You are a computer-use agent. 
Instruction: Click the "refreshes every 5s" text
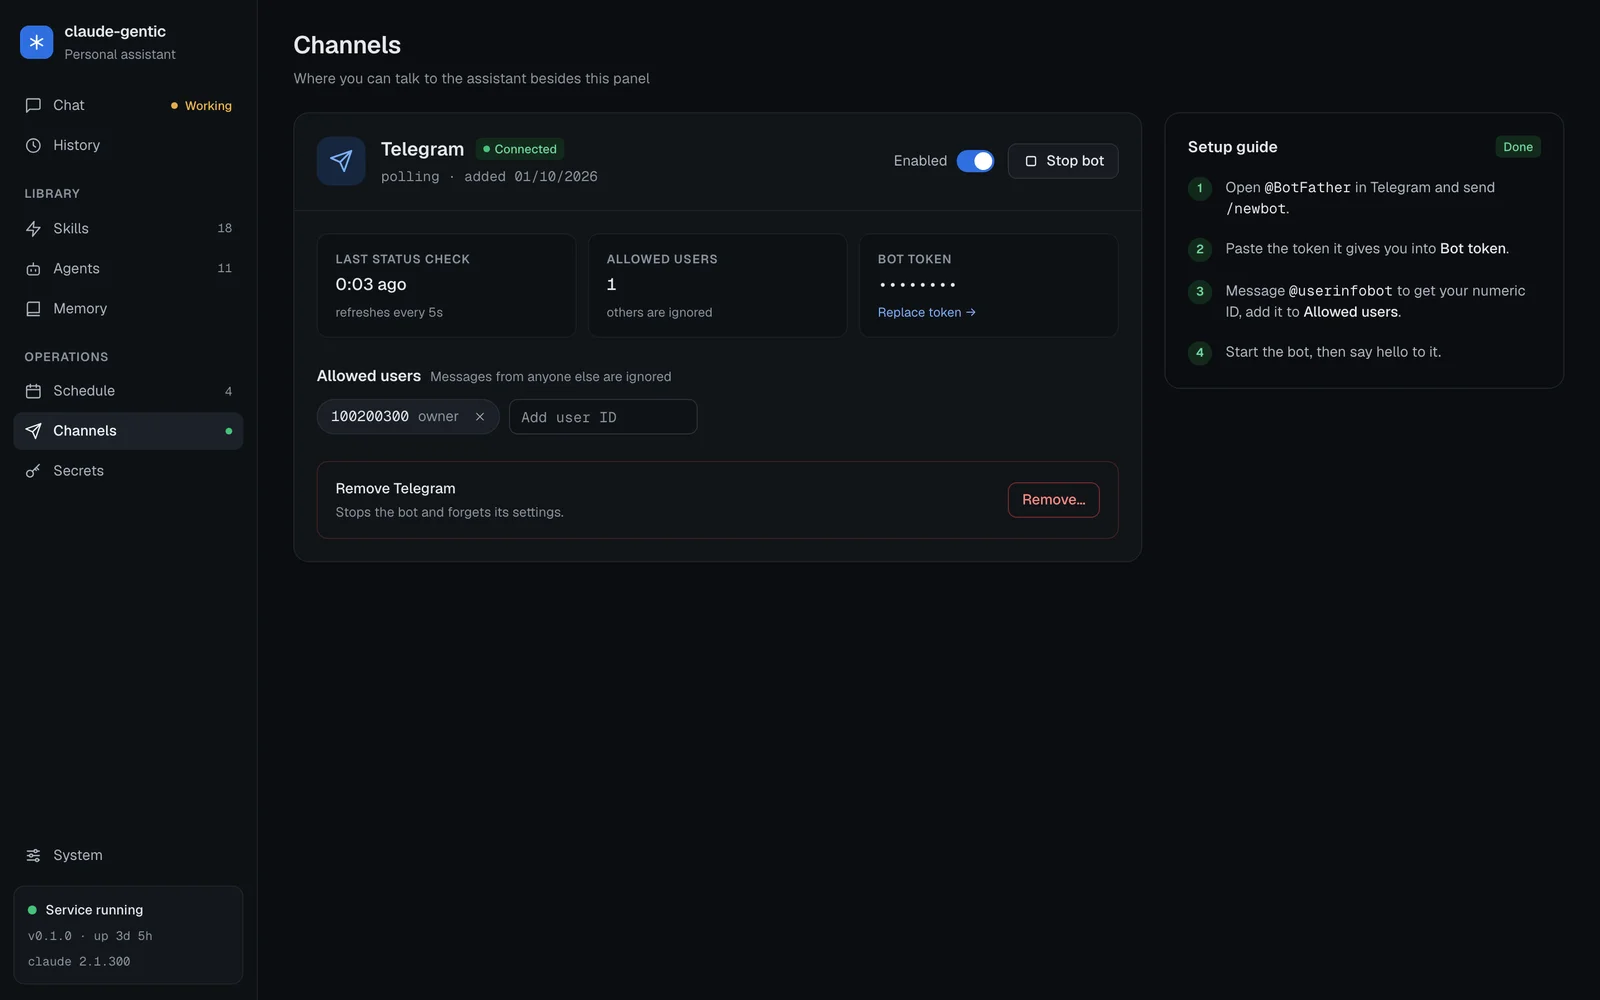coord(389,313)
